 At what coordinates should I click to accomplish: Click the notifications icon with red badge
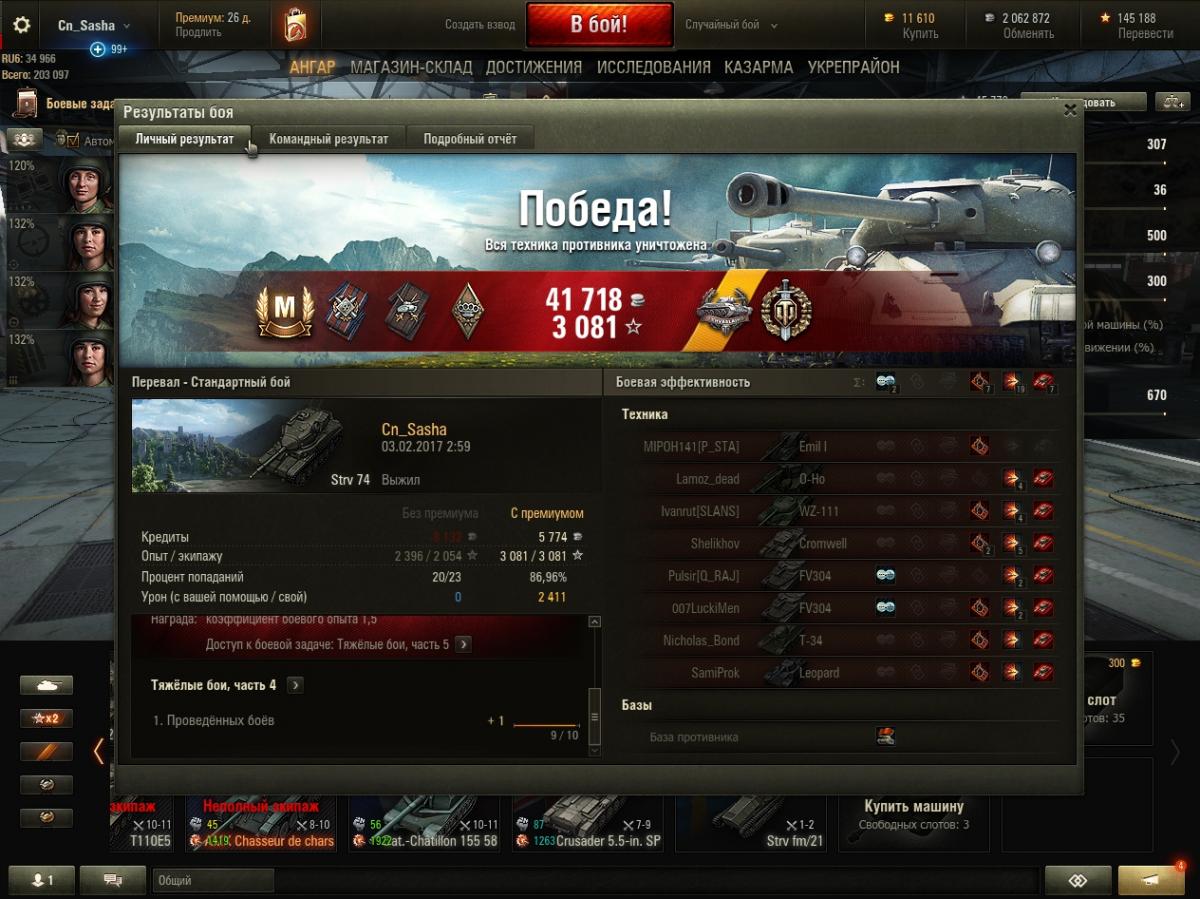pos(1151,880)
